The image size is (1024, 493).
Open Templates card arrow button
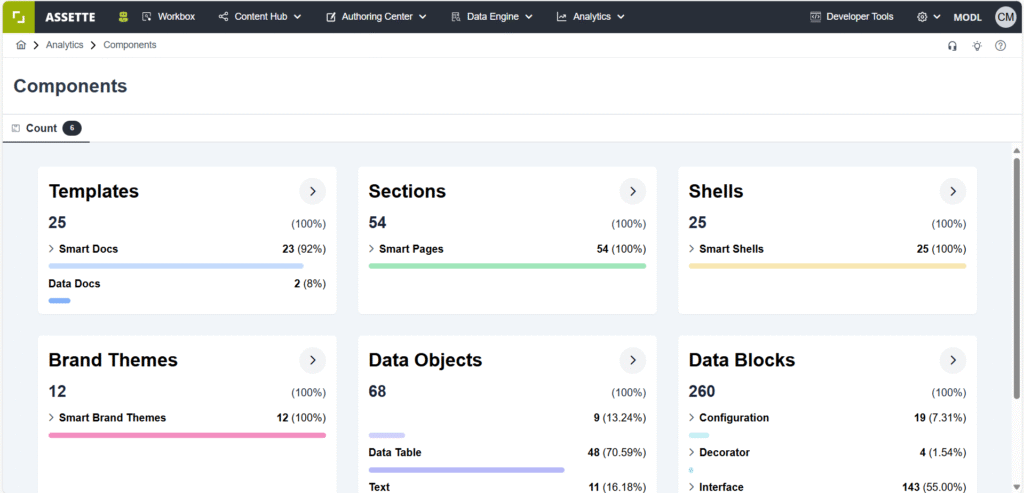tap(313, 191)
